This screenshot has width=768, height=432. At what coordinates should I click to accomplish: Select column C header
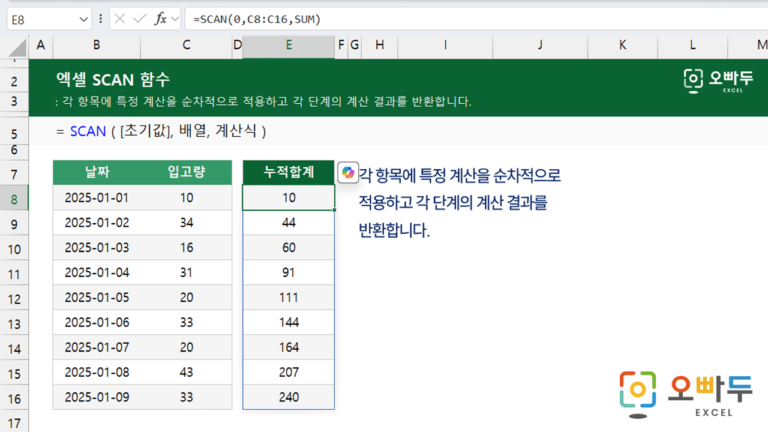tap(186, 46)
